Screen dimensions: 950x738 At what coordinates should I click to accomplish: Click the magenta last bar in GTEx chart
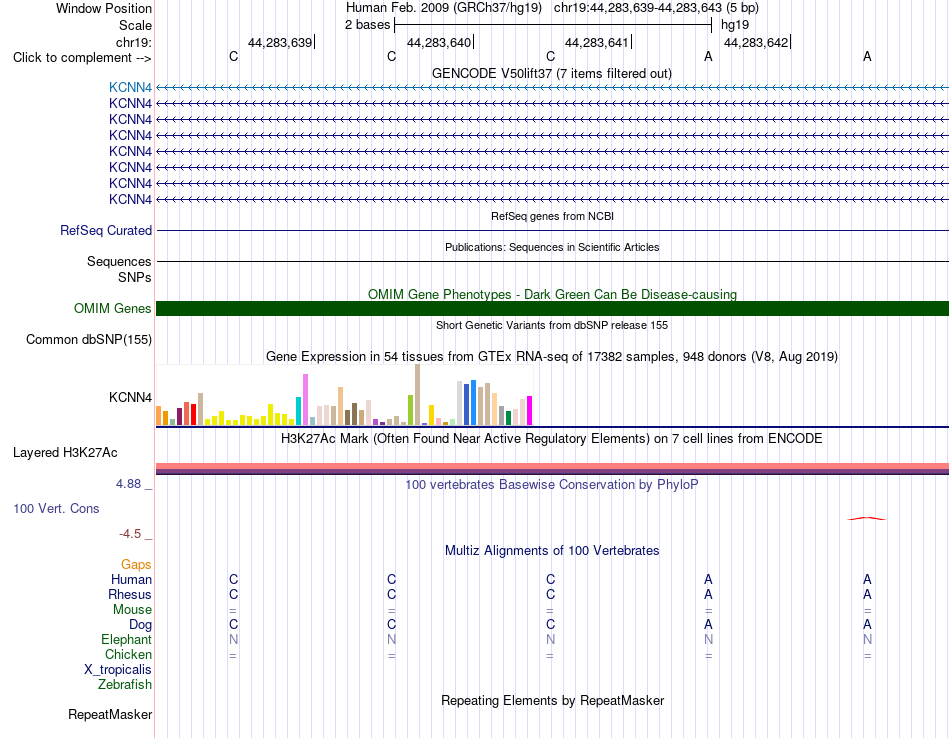point(530,411)
